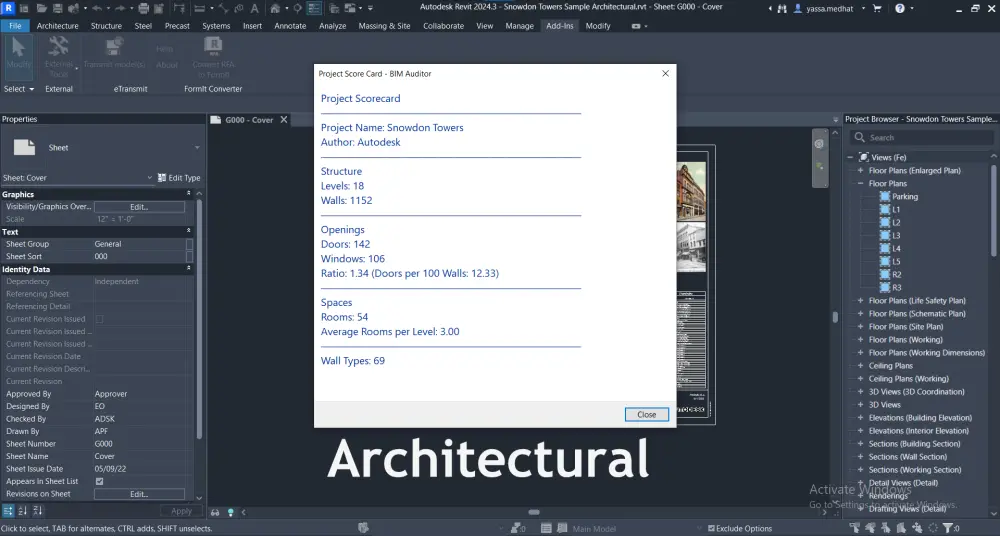
Task: Click the Revit 'R' application logo
Action: [x=8, y=8]
